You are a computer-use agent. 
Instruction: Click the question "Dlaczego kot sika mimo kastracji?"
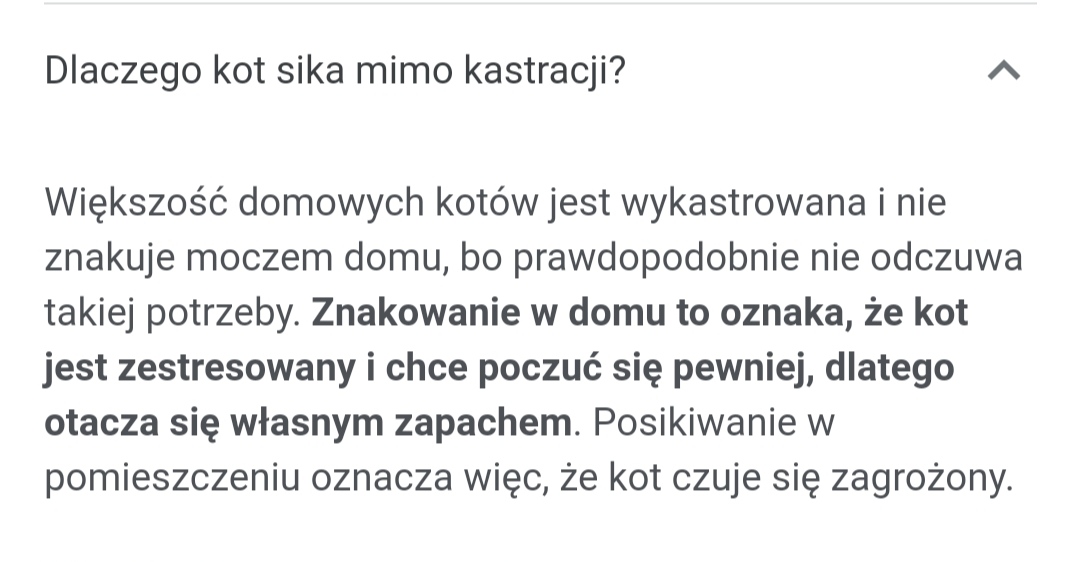pyautogui.click(x=335, y=72)
